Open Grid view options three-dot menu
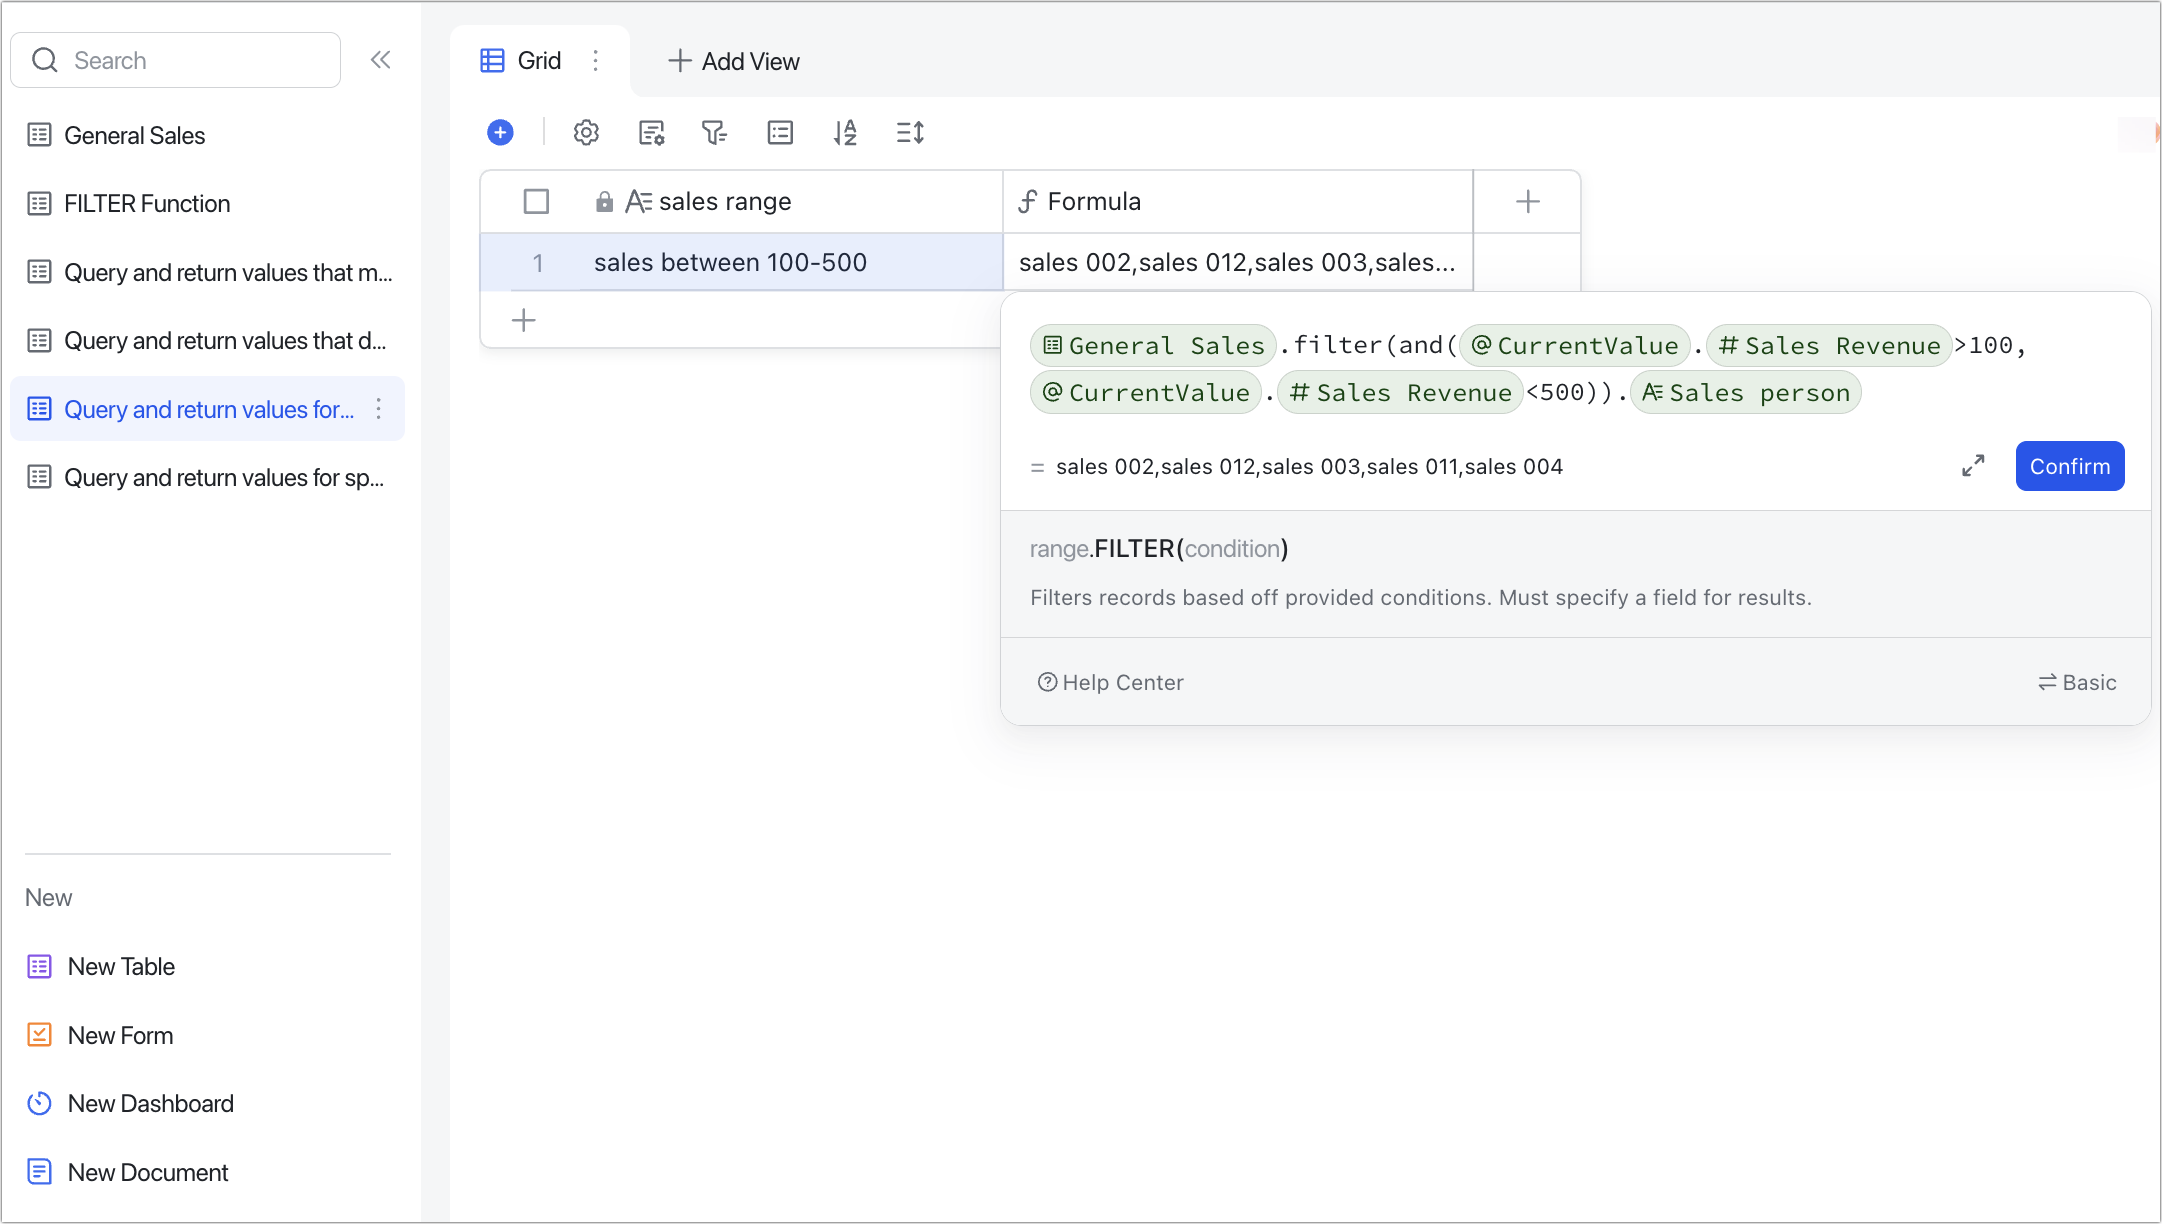 595,61
